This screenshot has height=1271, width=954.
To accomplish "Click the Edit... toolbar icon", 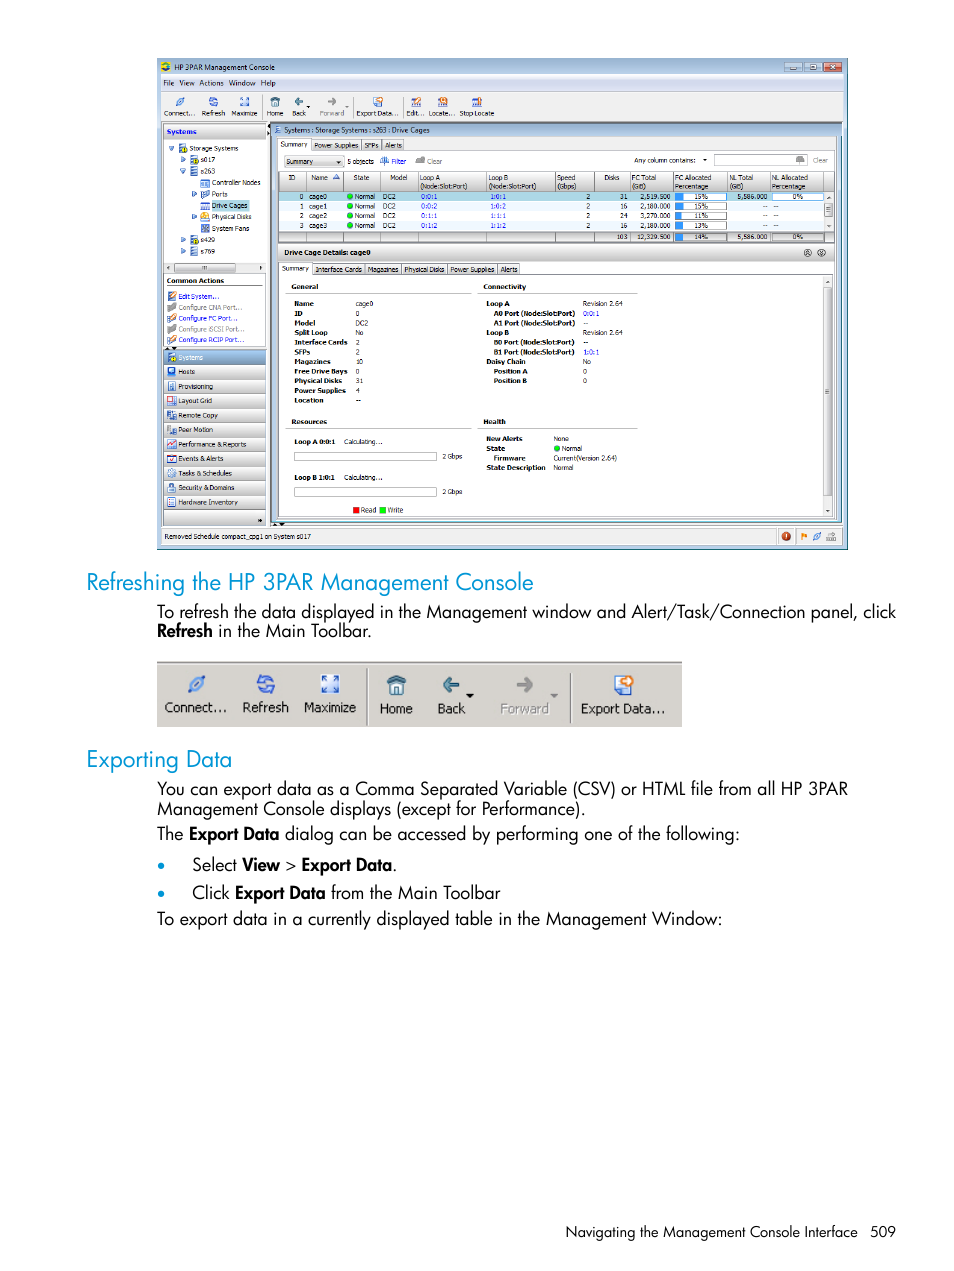I will [416, 102].
